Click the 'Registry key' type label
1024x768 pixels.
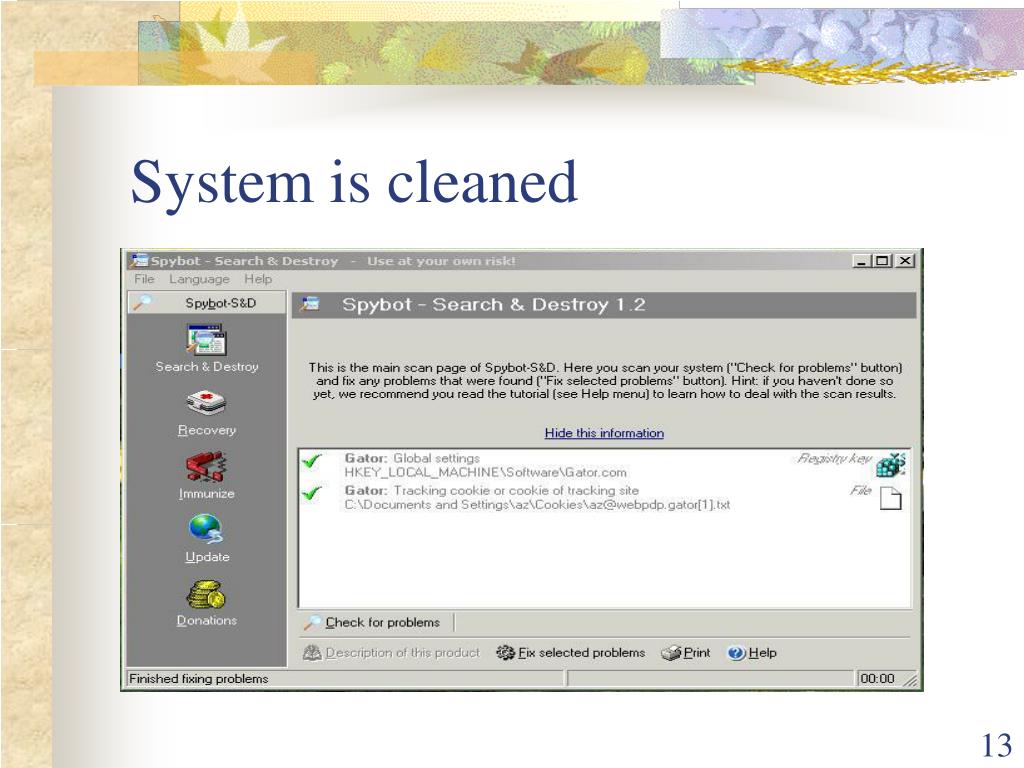834,458
